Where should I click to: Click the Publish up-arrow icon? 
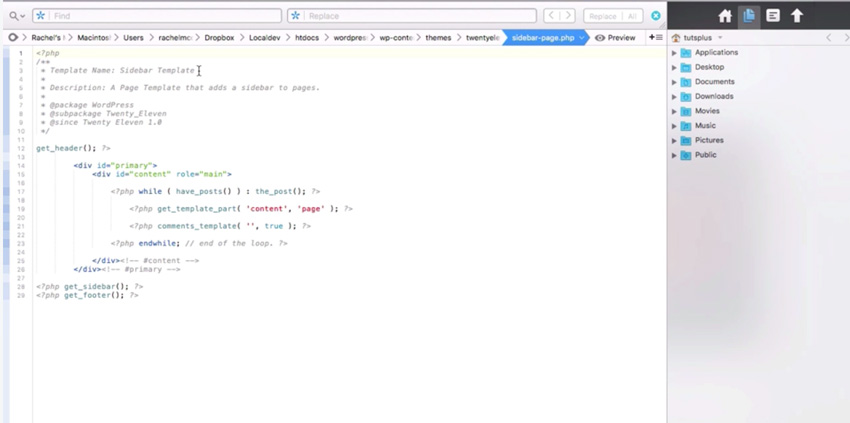point(797,16)
